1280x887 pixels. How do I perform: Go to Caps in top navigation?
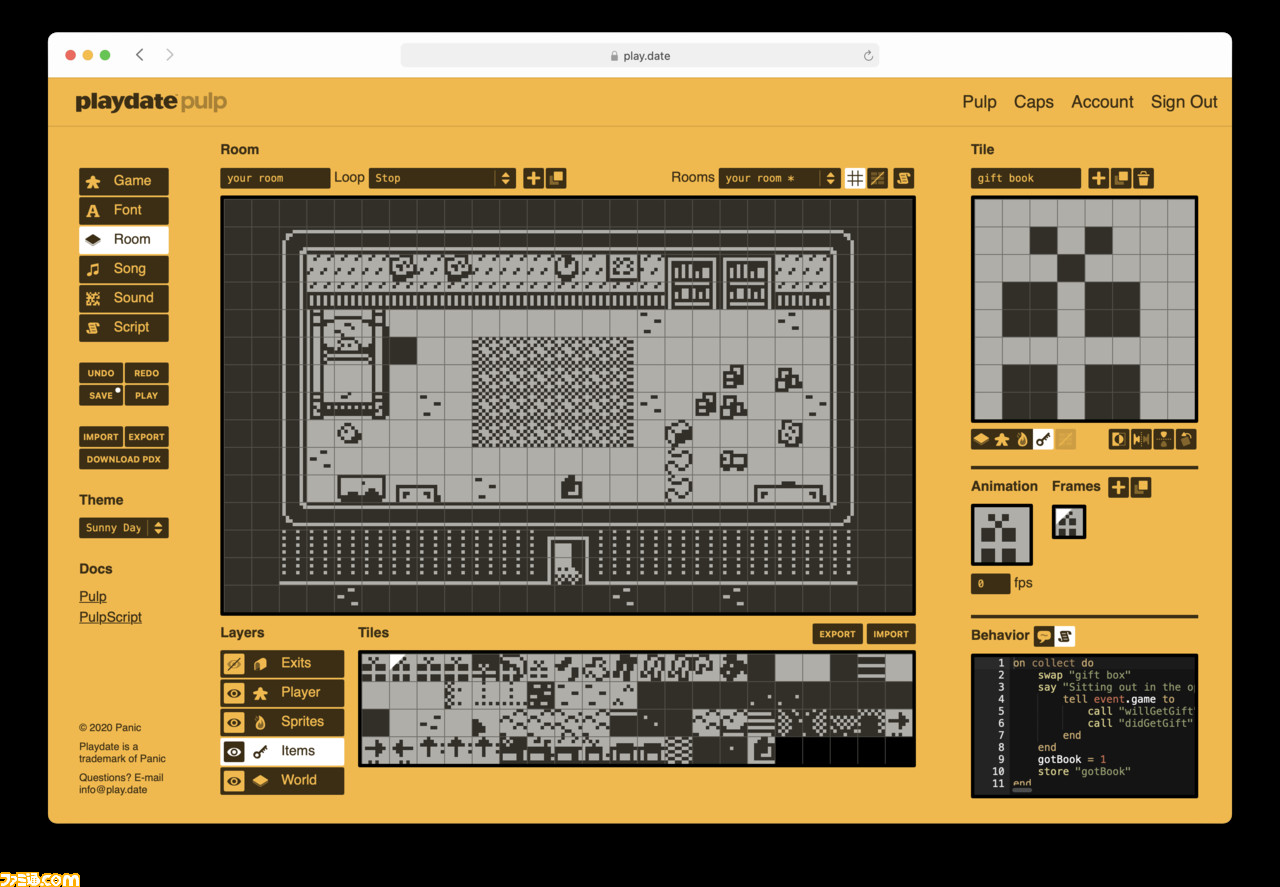pos(1034,102)
